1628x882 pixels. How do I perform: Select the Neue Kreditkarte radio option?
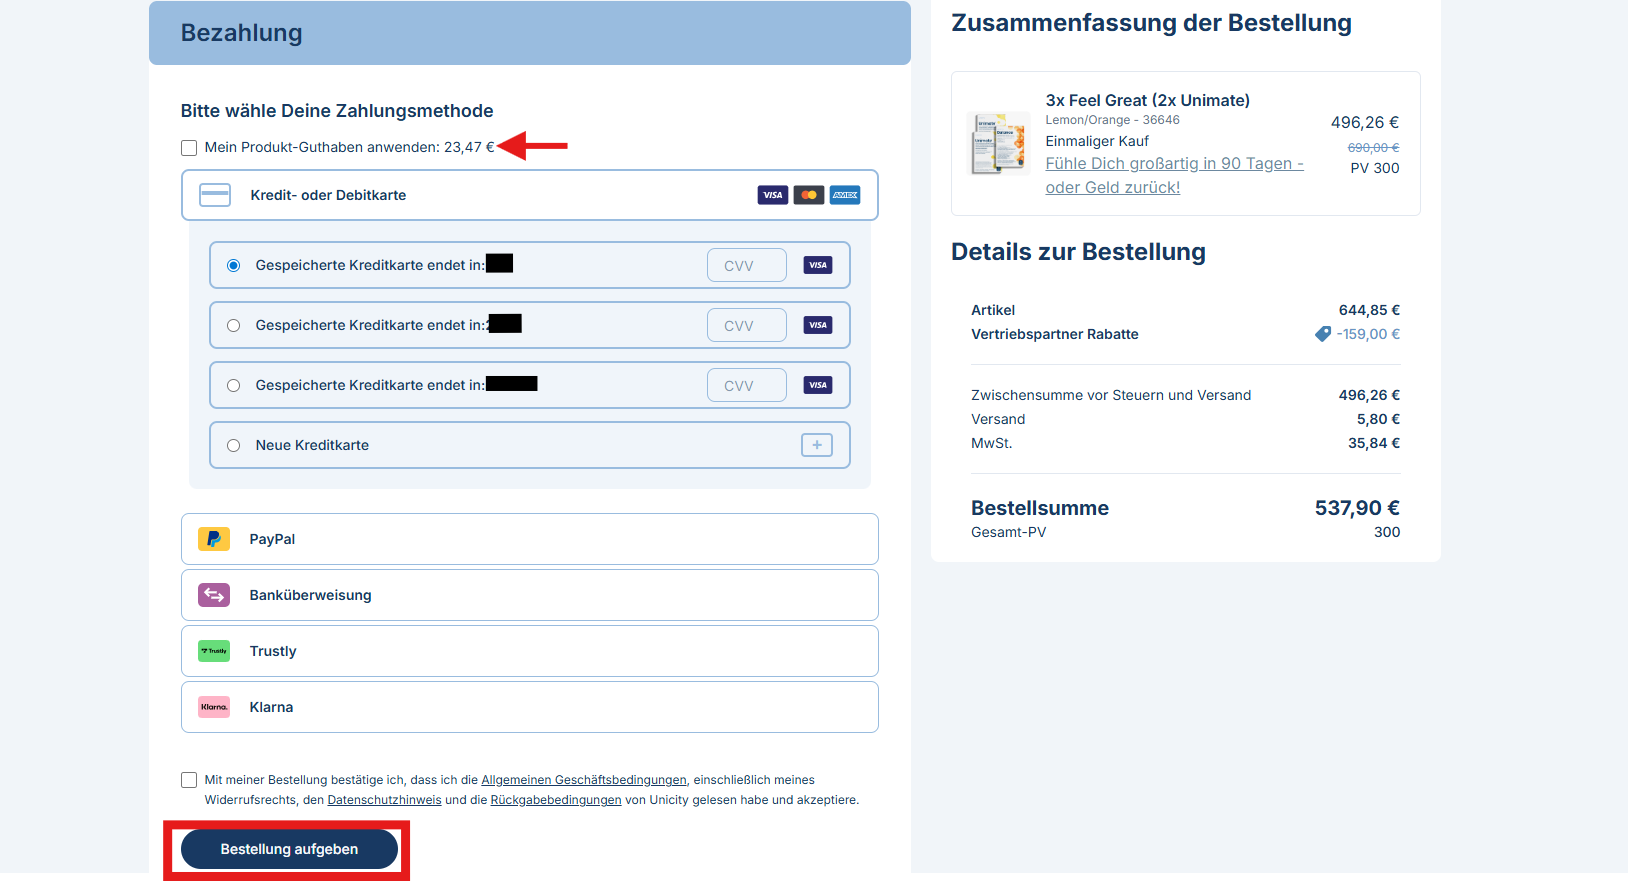coord(233,445)
